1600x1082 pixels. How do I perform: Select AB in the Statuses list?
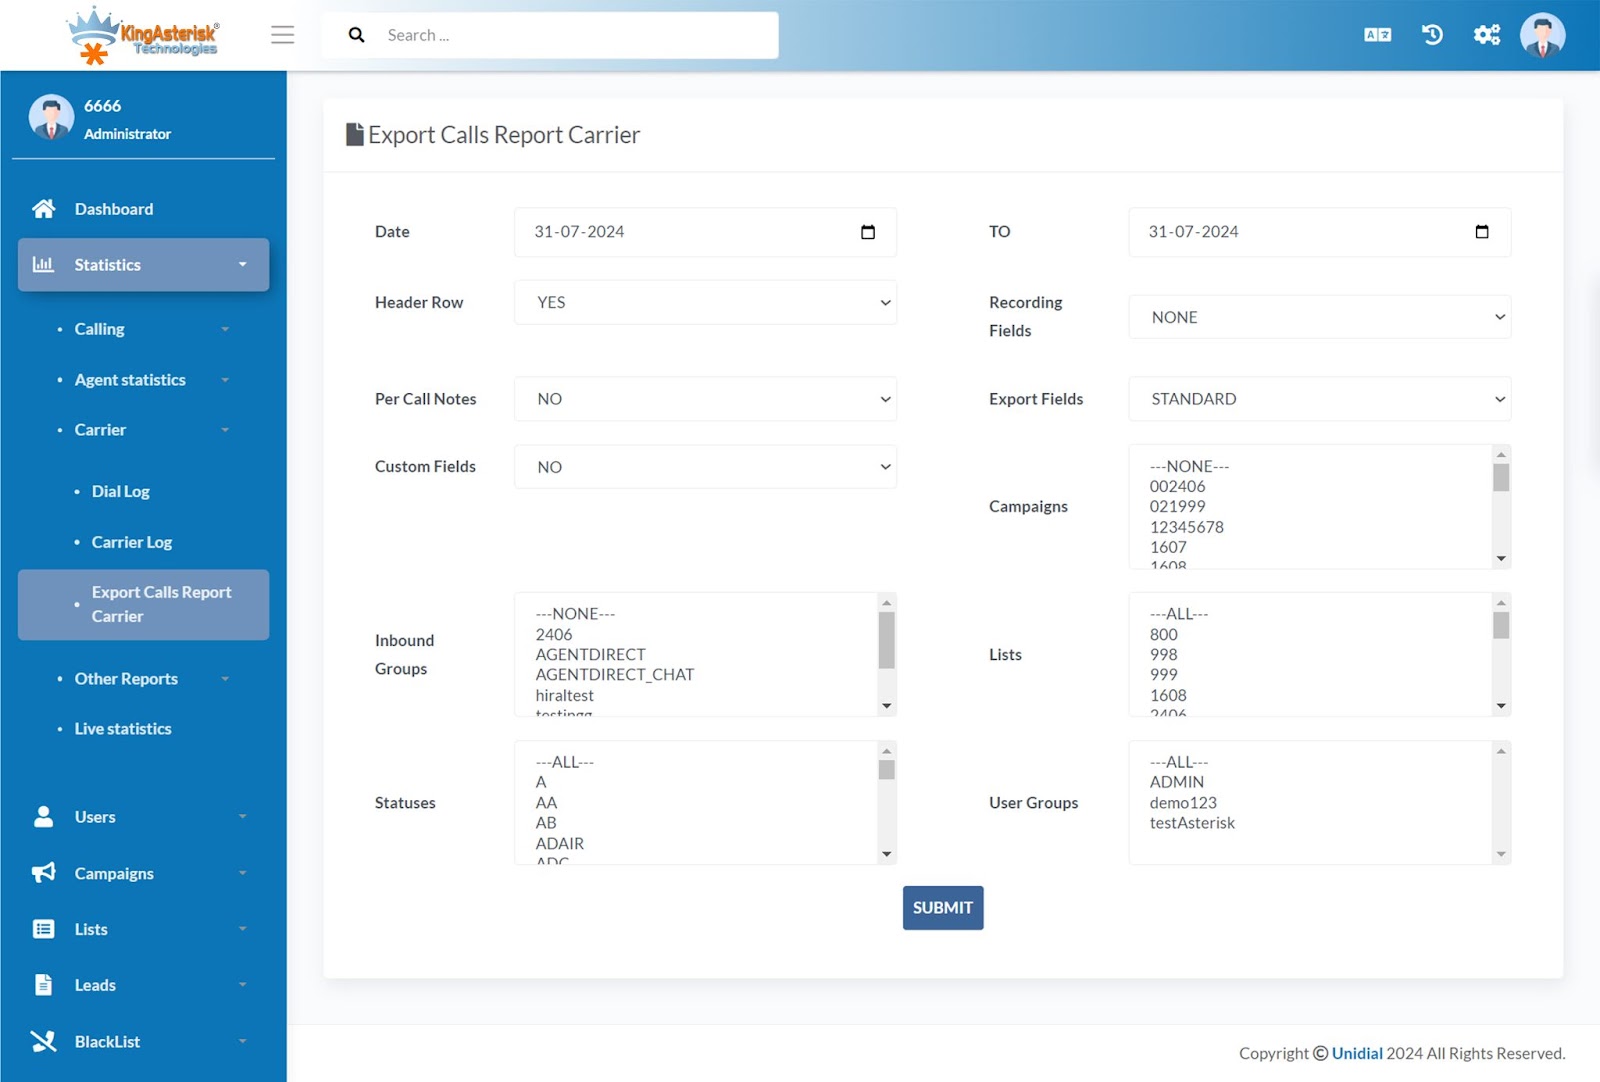[x=545, y=823]
